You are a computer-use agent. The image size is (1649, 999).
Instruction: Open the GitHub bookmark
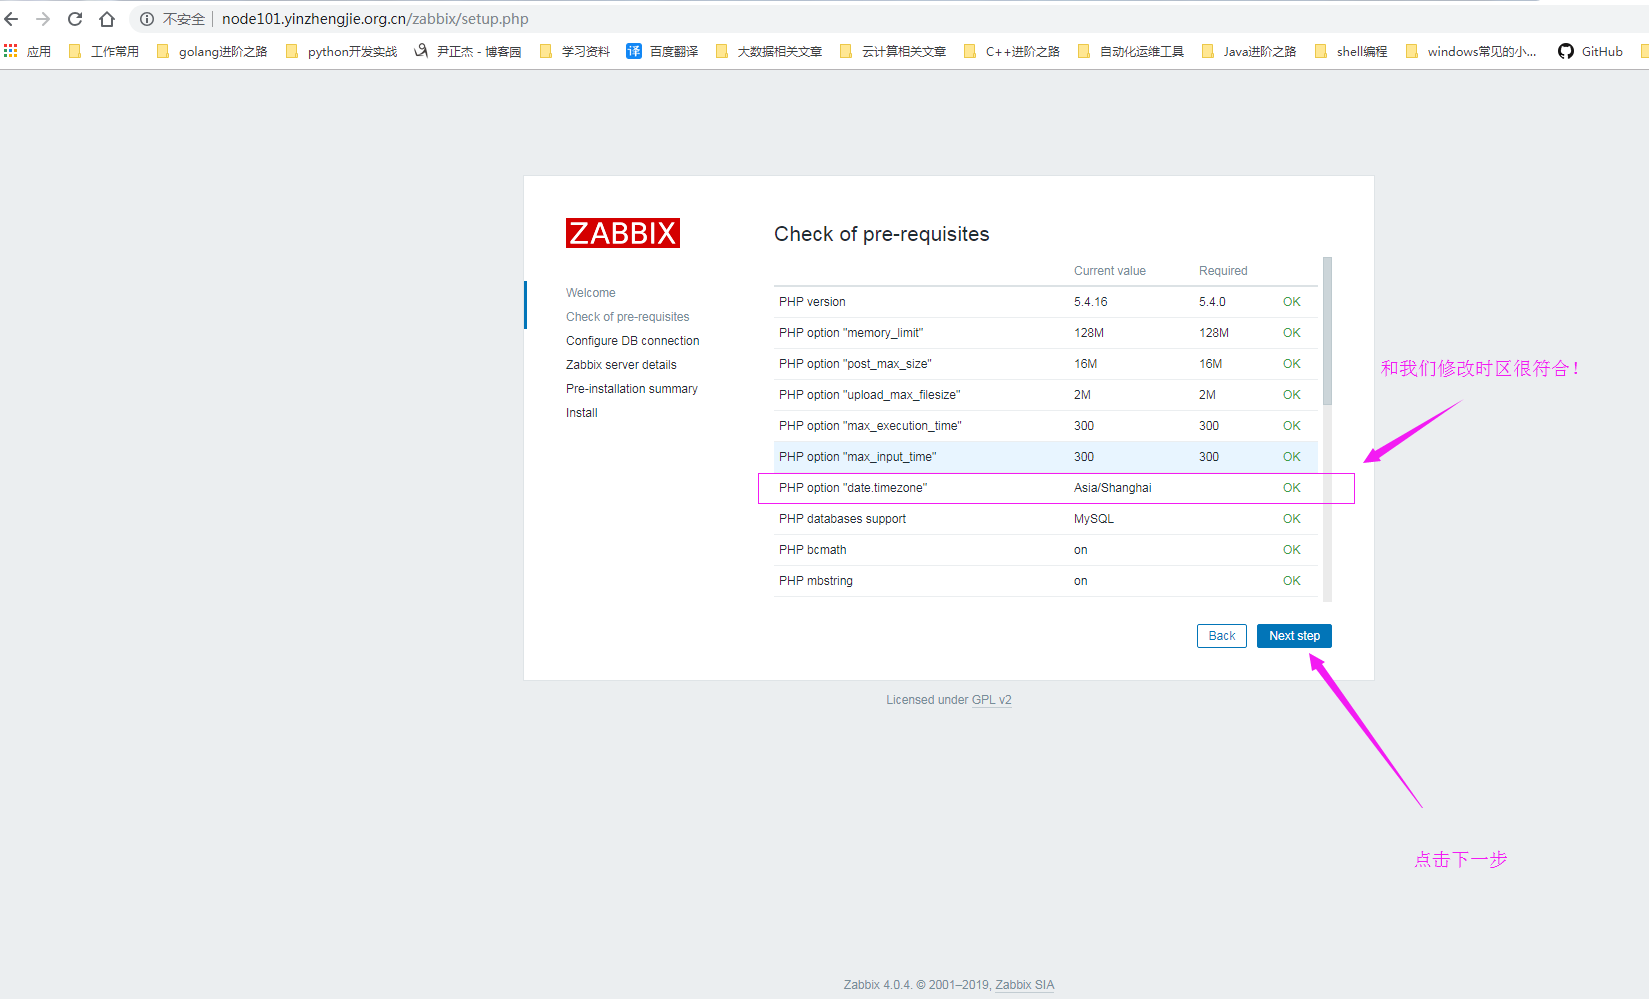[1590, 51]
